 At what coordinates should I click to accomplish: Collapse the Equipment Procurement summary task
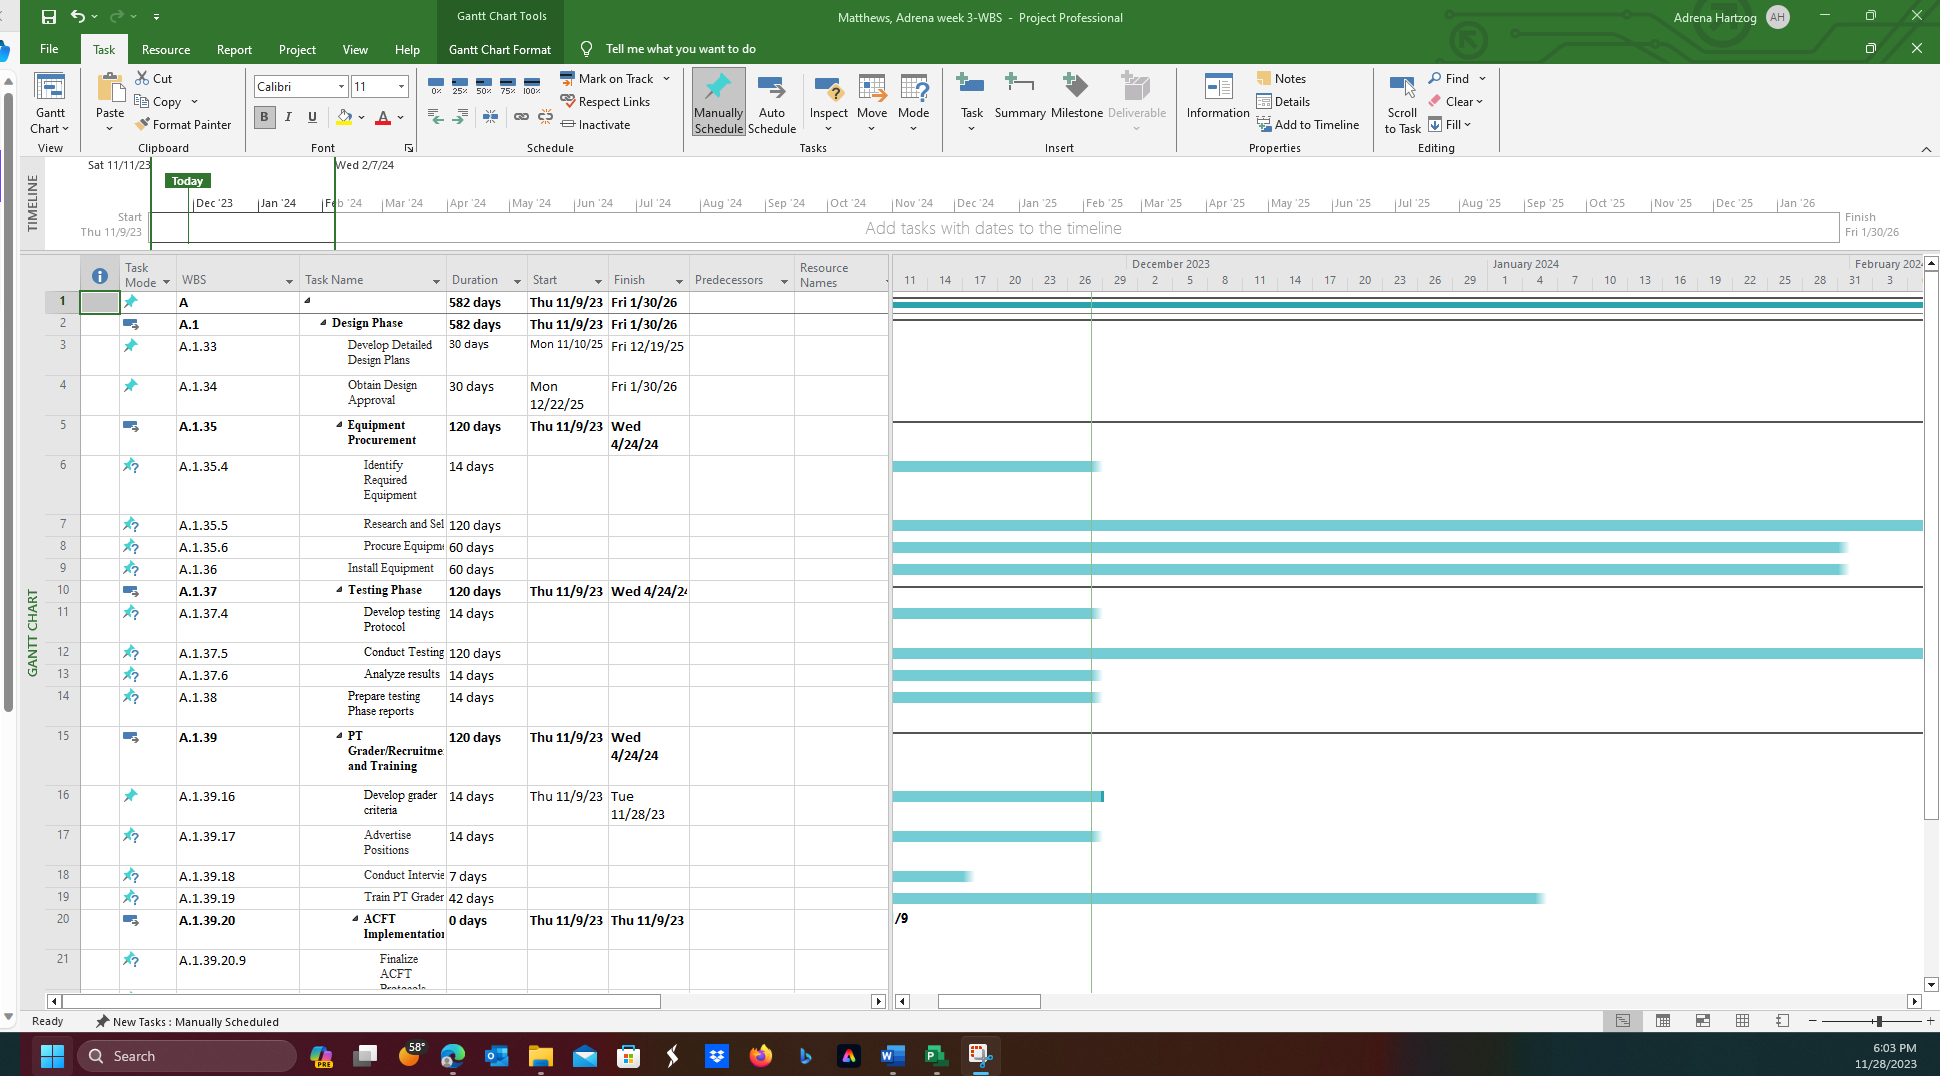click(339, 424)
